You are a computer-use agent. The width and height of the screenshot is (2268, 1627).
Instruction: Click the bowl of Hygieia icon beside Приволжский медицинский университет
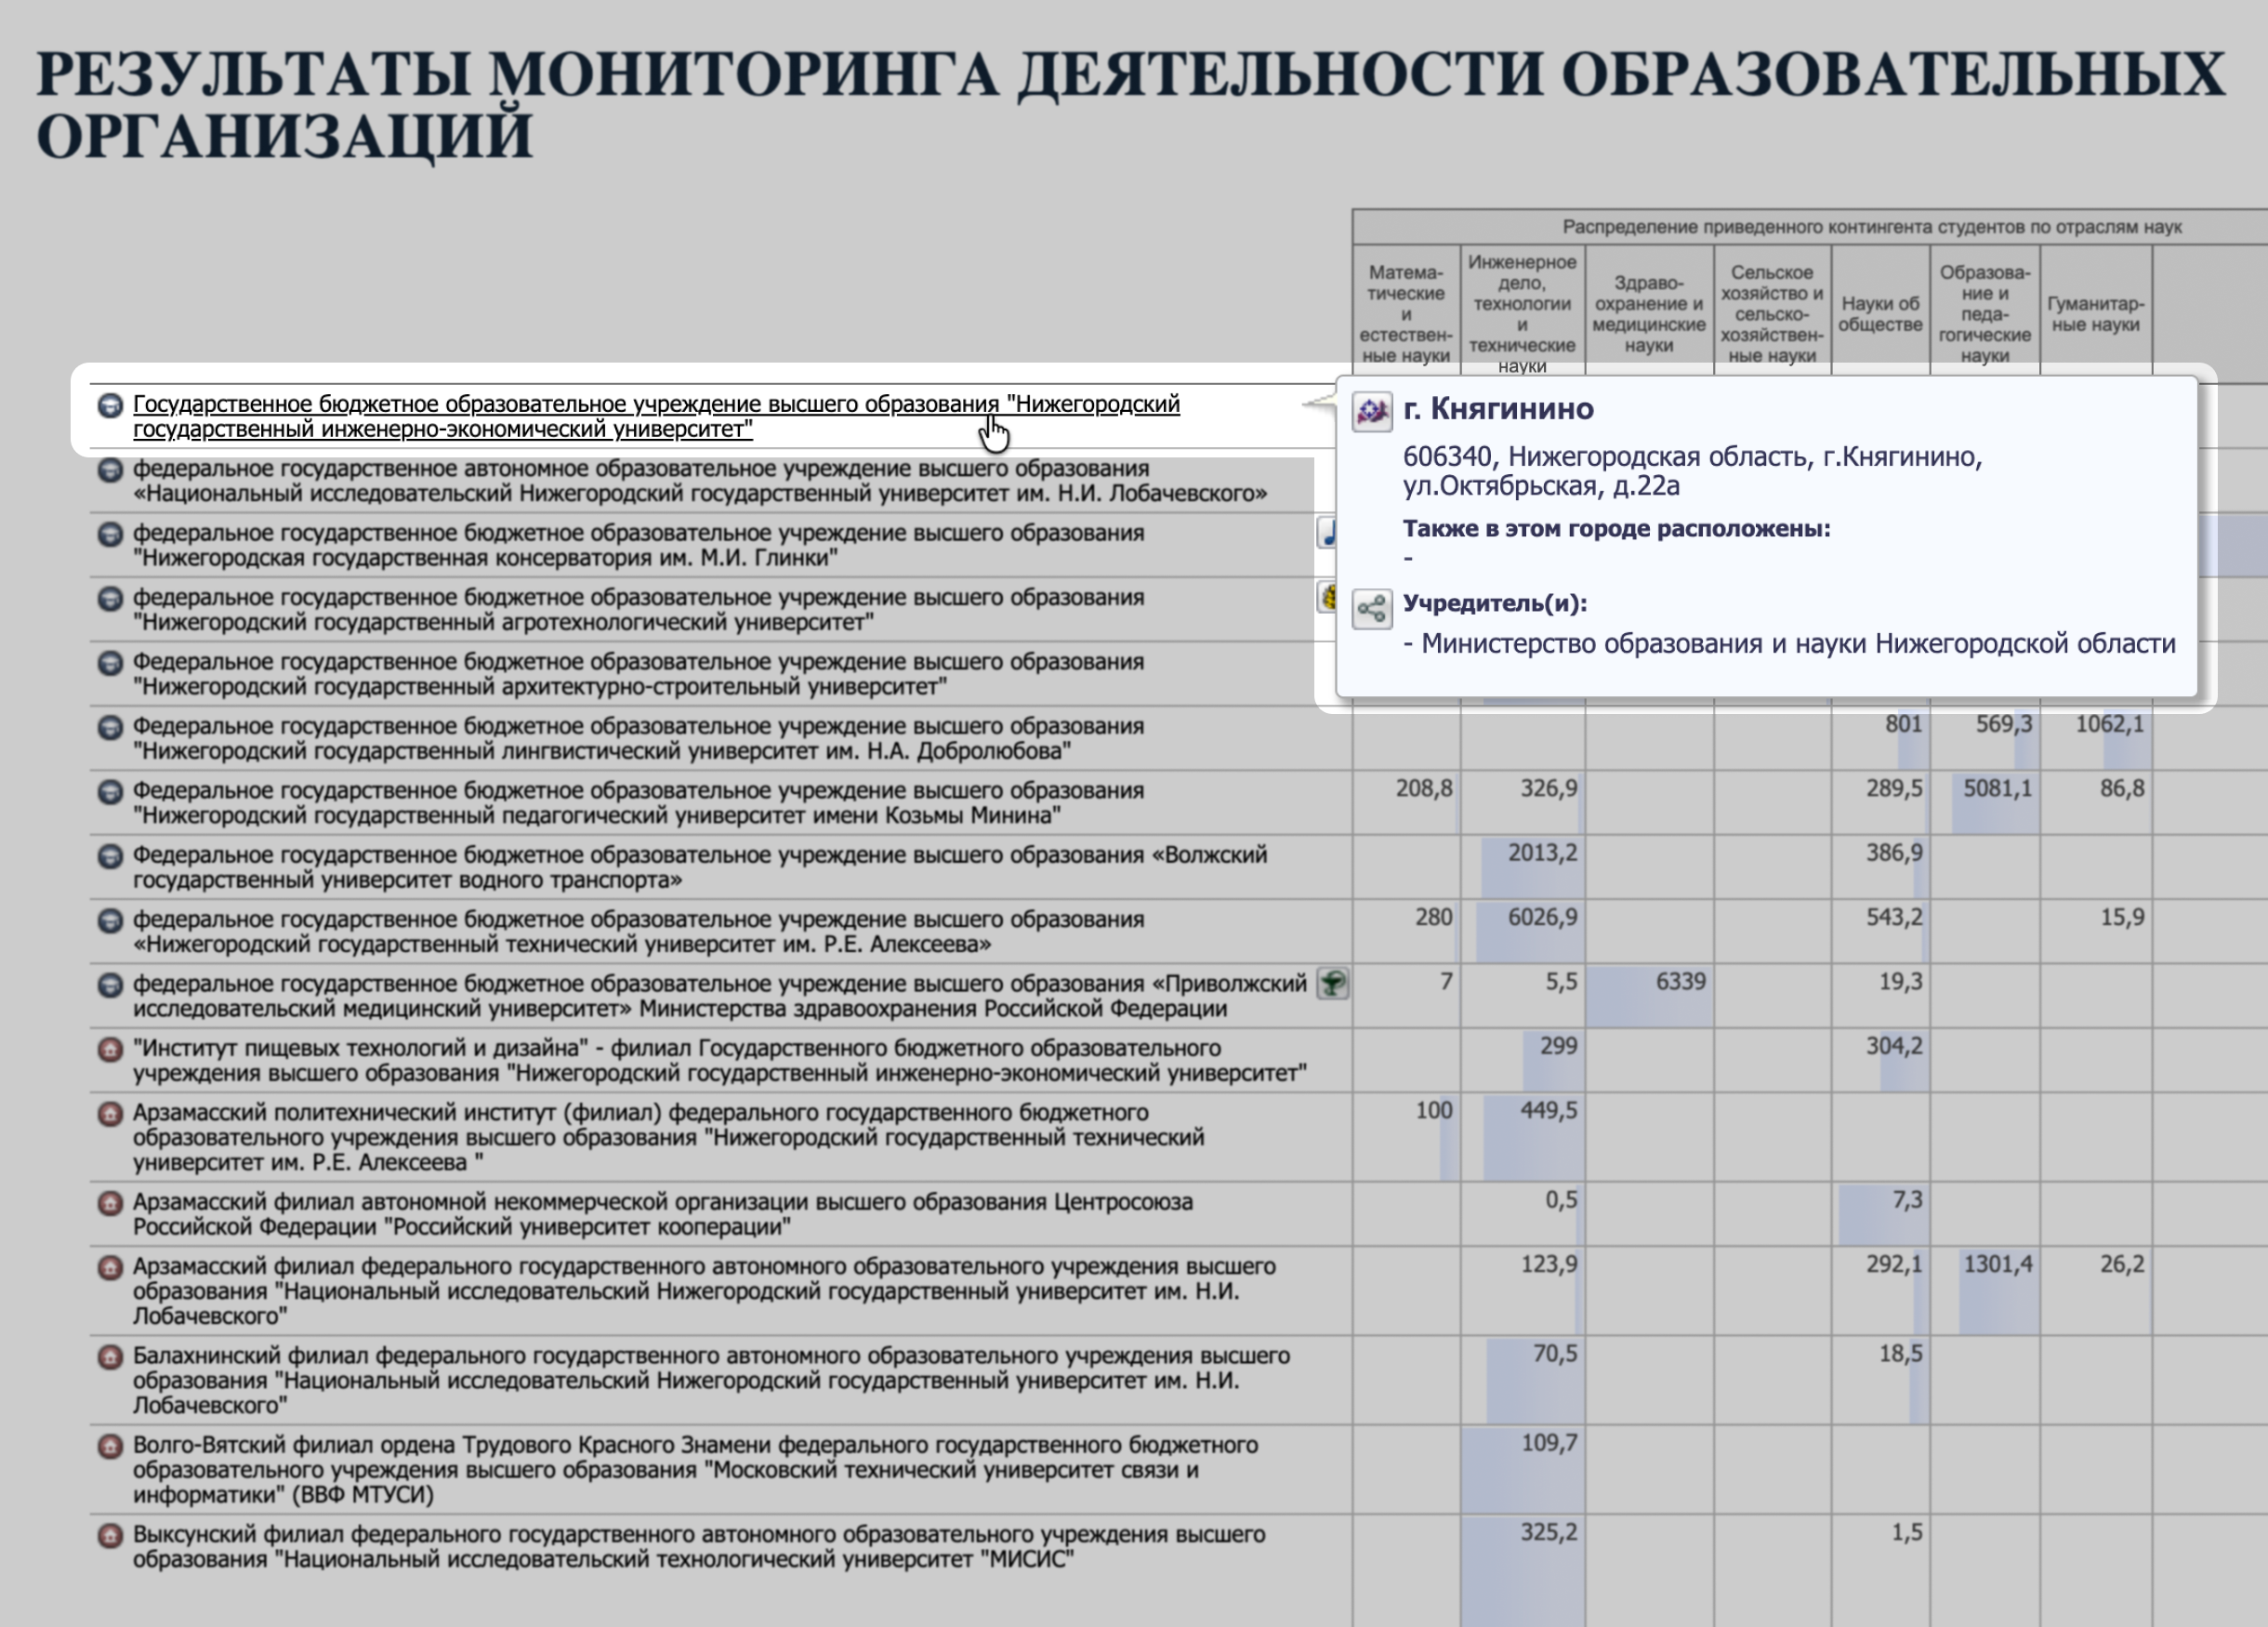tap(1334, 986)
